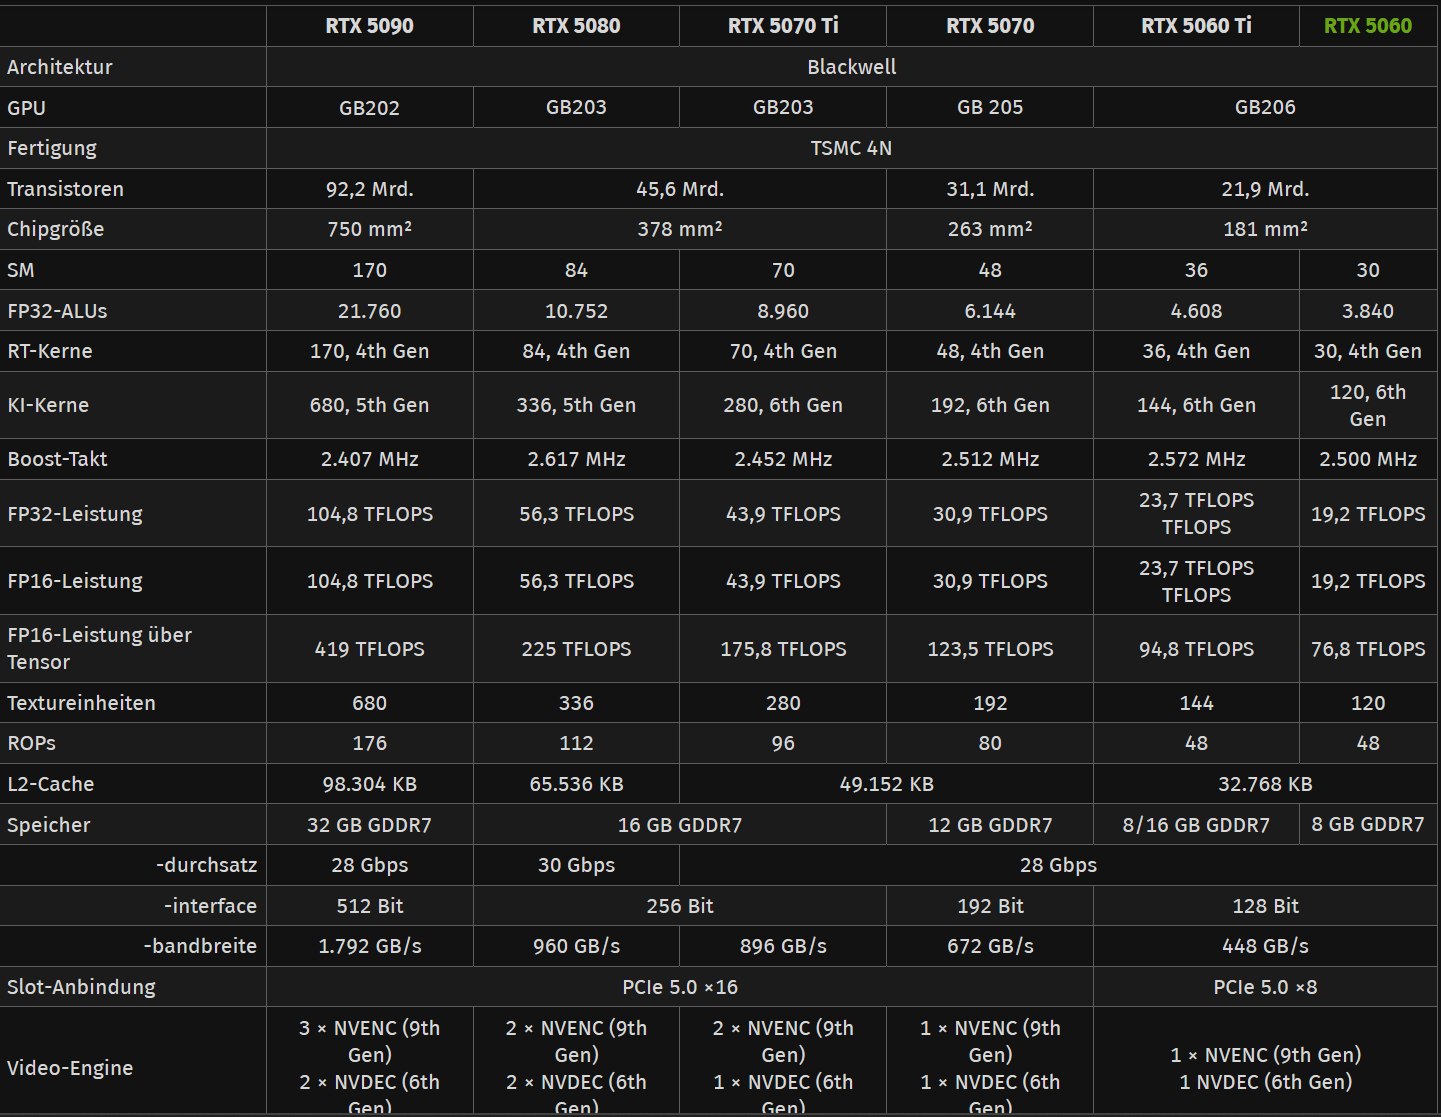Click the 1.792 GB/s bandbreite value
Viewport: 1441px width, 1117px height.
(x=369, y=946)
